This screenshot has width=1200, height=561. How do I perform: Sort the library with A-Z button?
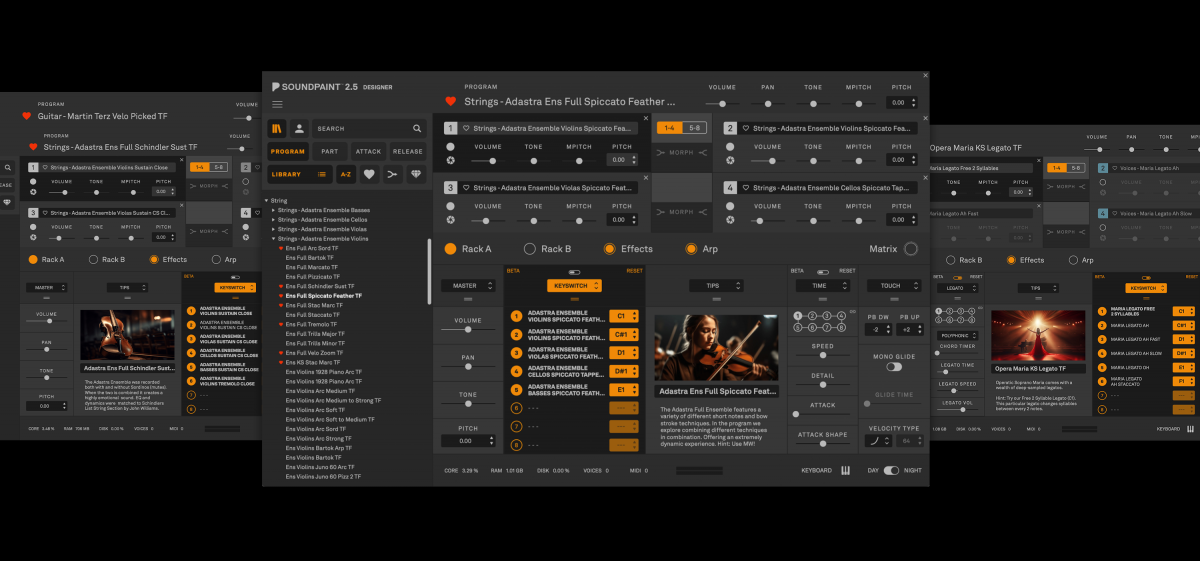[x=346, y=174]
